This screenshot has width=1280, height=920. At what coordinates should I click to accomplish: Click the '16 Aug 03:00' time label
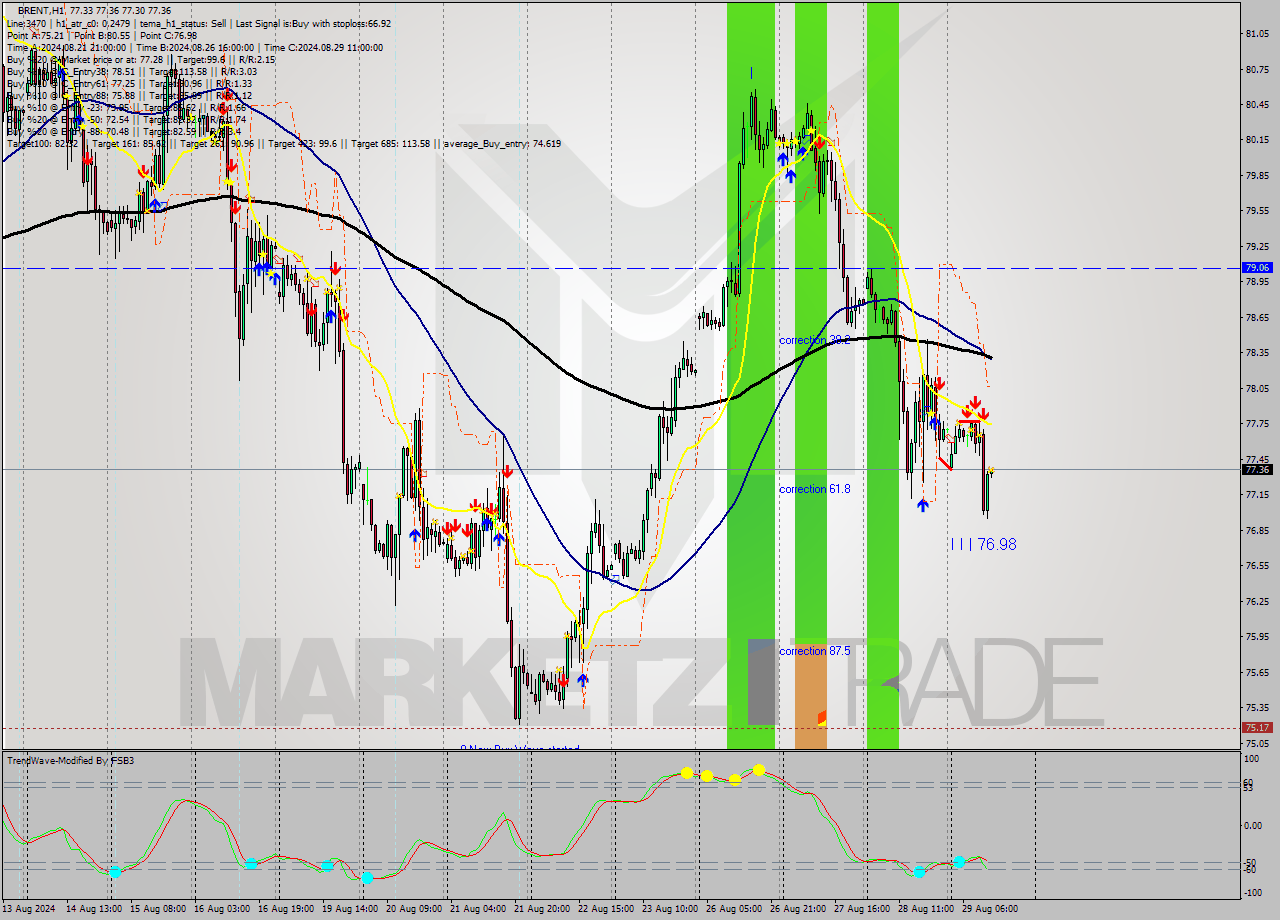tap(222, 909)
